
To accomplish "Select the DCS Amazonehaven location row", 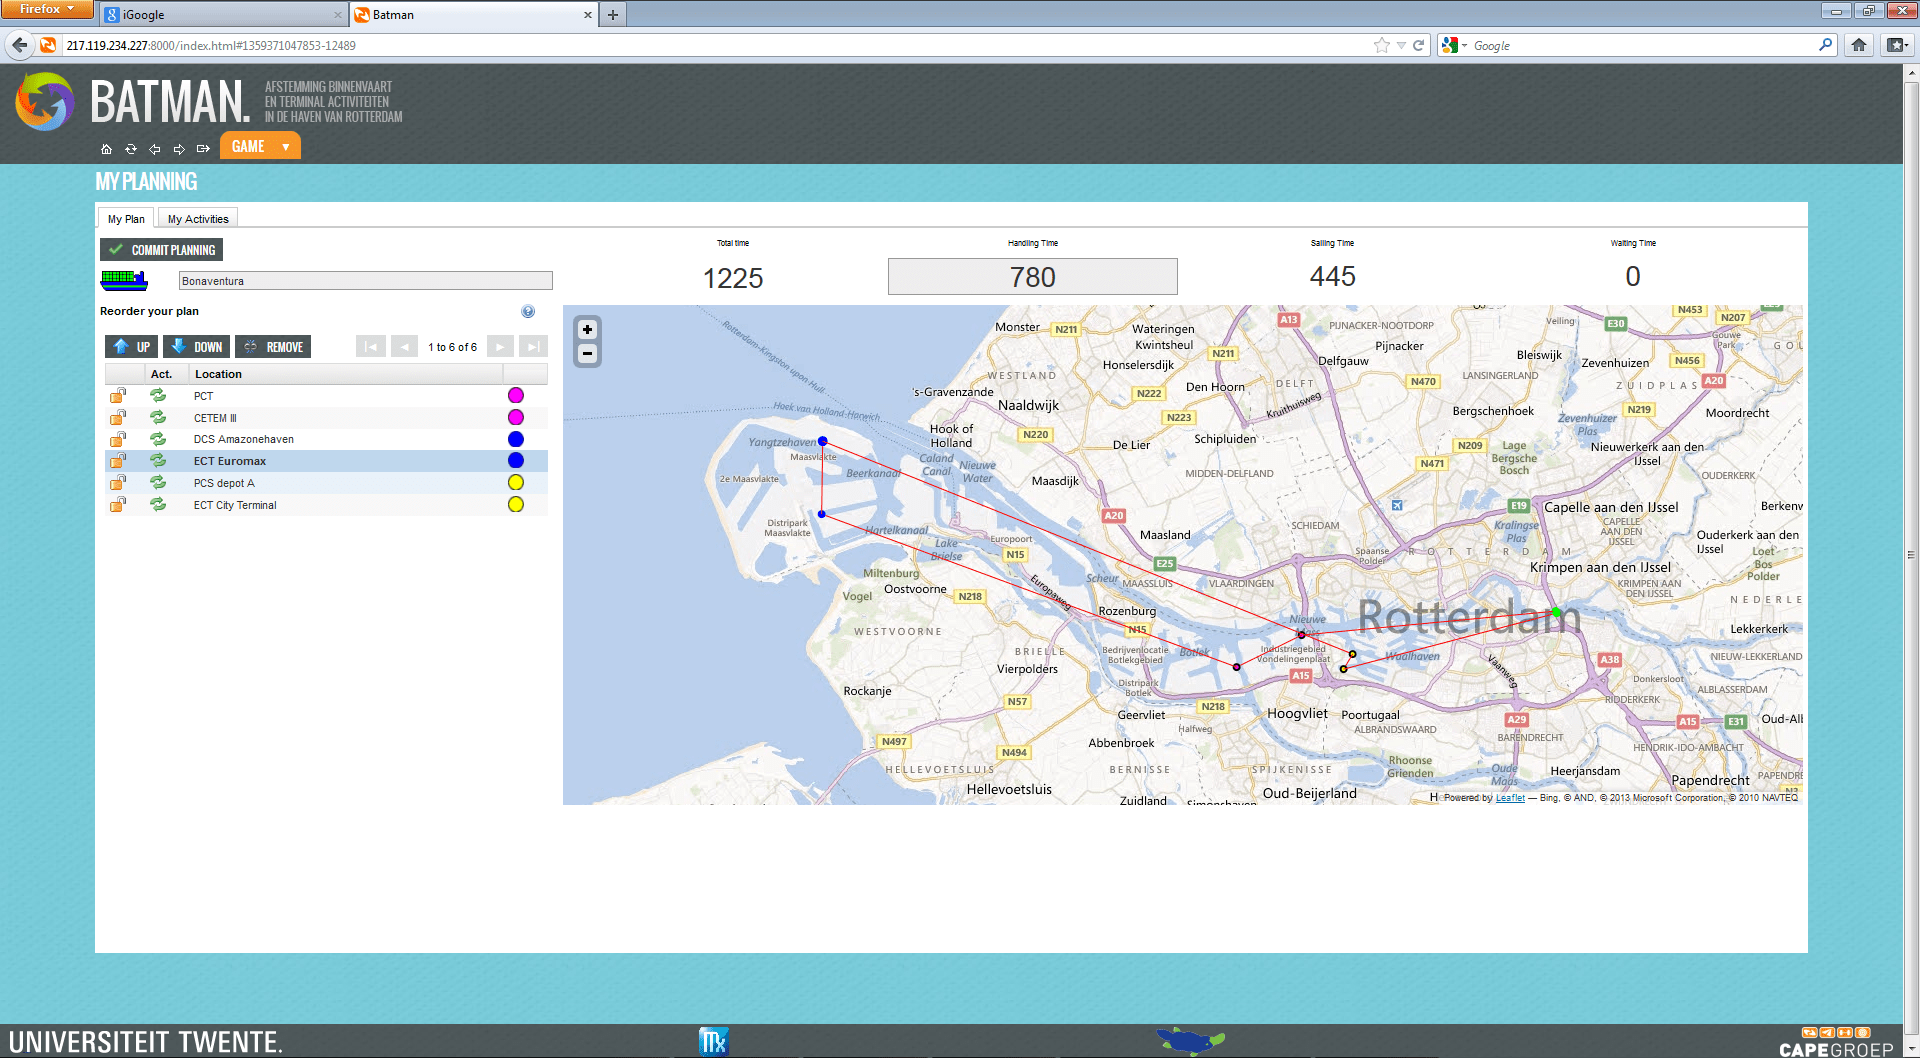I will pyautogui.click(x=326, y=439).
